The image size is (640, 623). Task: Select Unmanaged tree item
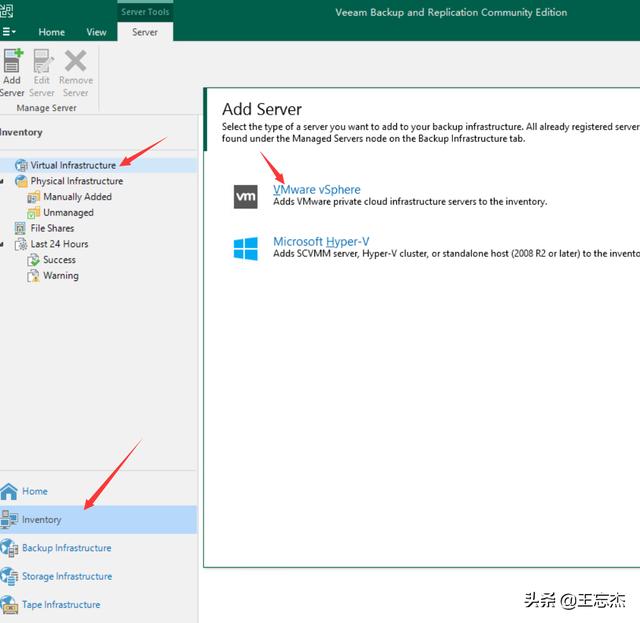68,213
